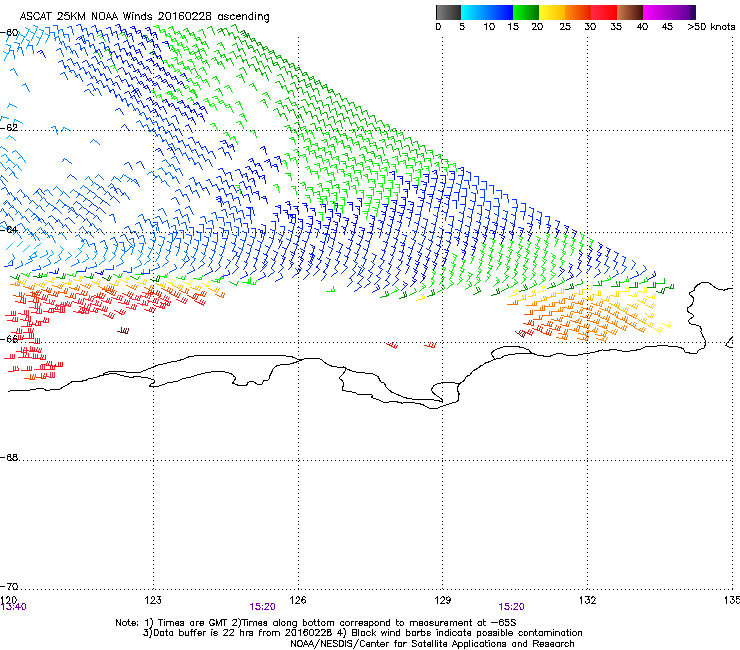Click the 'NOAA/NESDIS/Center for Satellite Applications and Research' credit

coord(432,644)
